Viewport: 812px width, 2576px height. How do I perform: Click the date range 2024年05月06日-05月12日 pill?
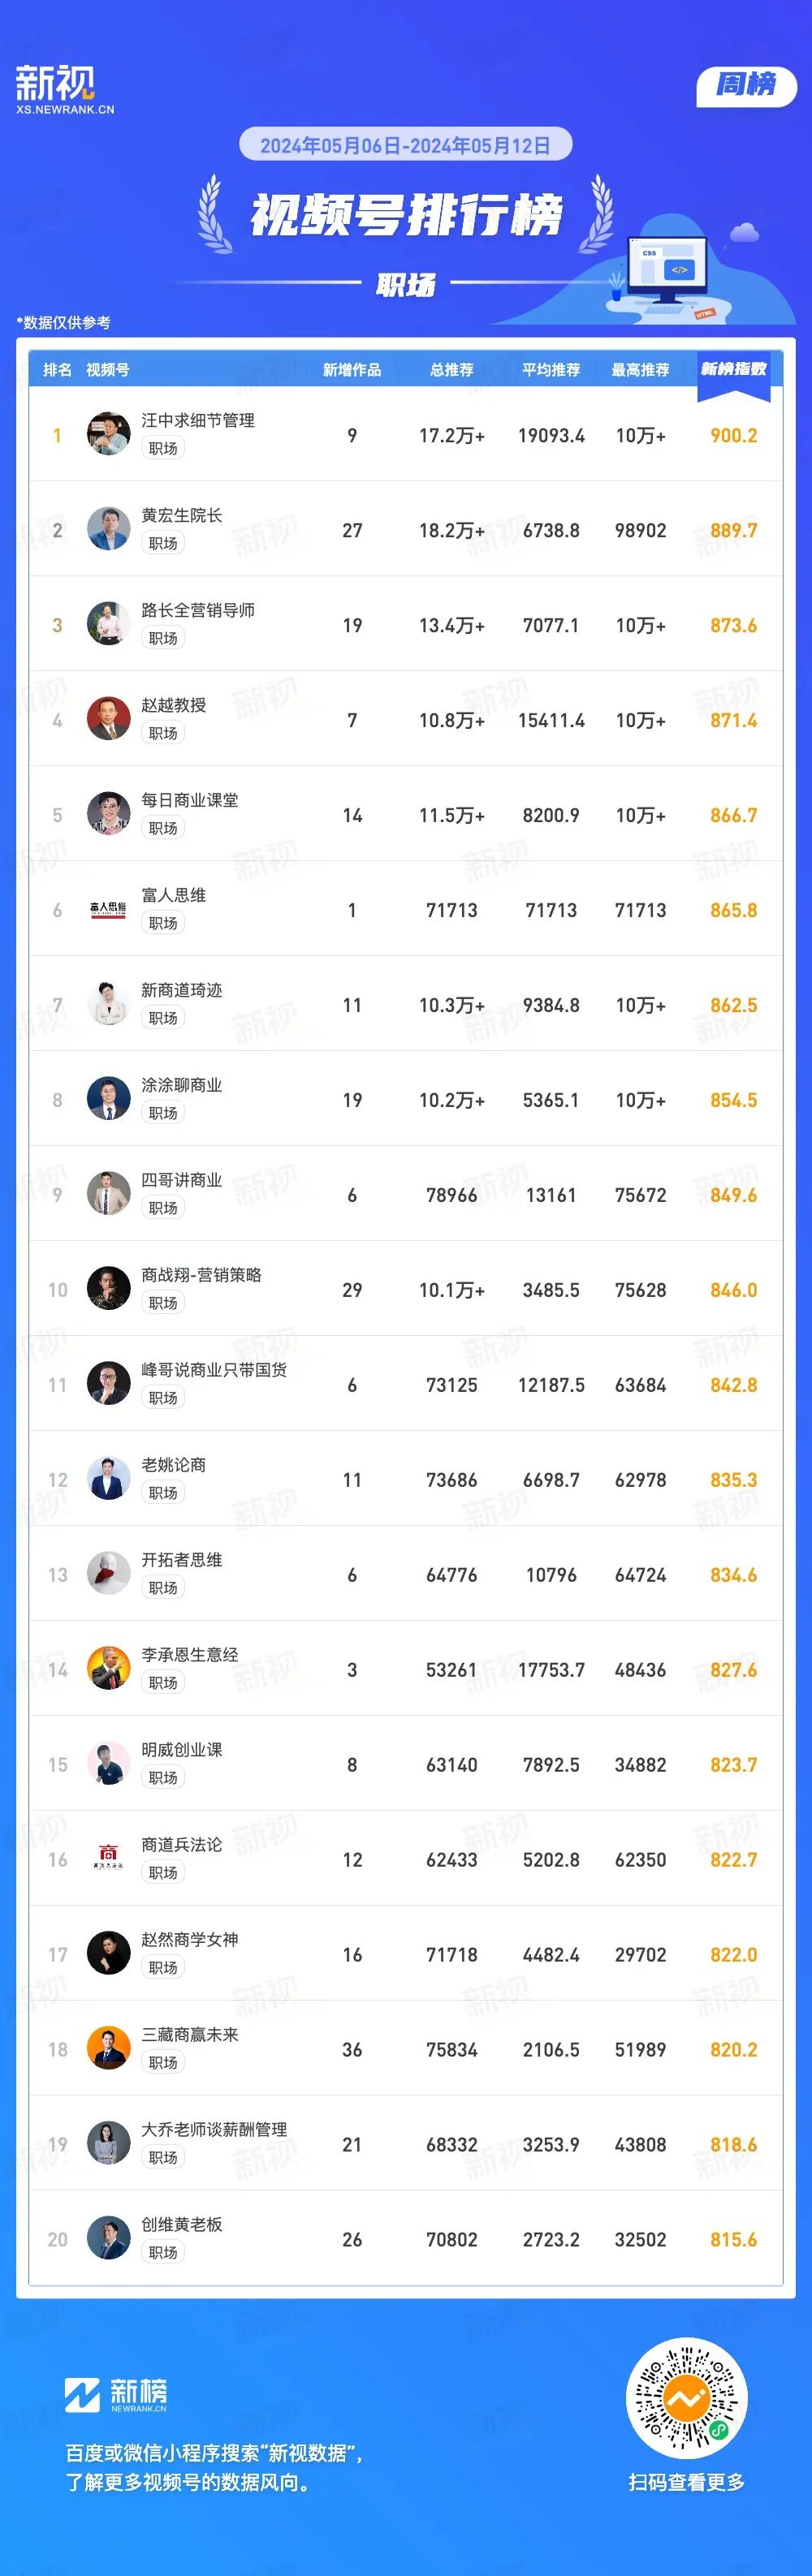pyautogui.click(x=405, y=146)
